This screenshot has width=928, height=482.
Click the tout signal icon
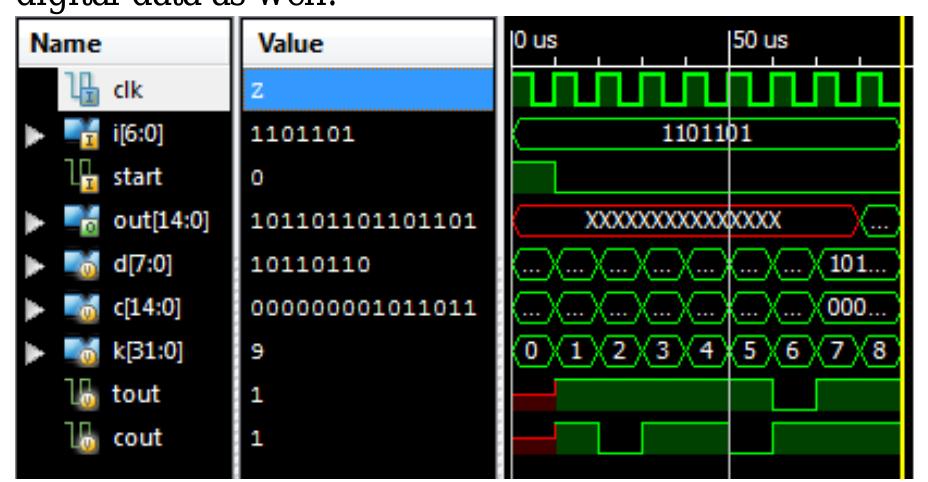pos(81,394)
